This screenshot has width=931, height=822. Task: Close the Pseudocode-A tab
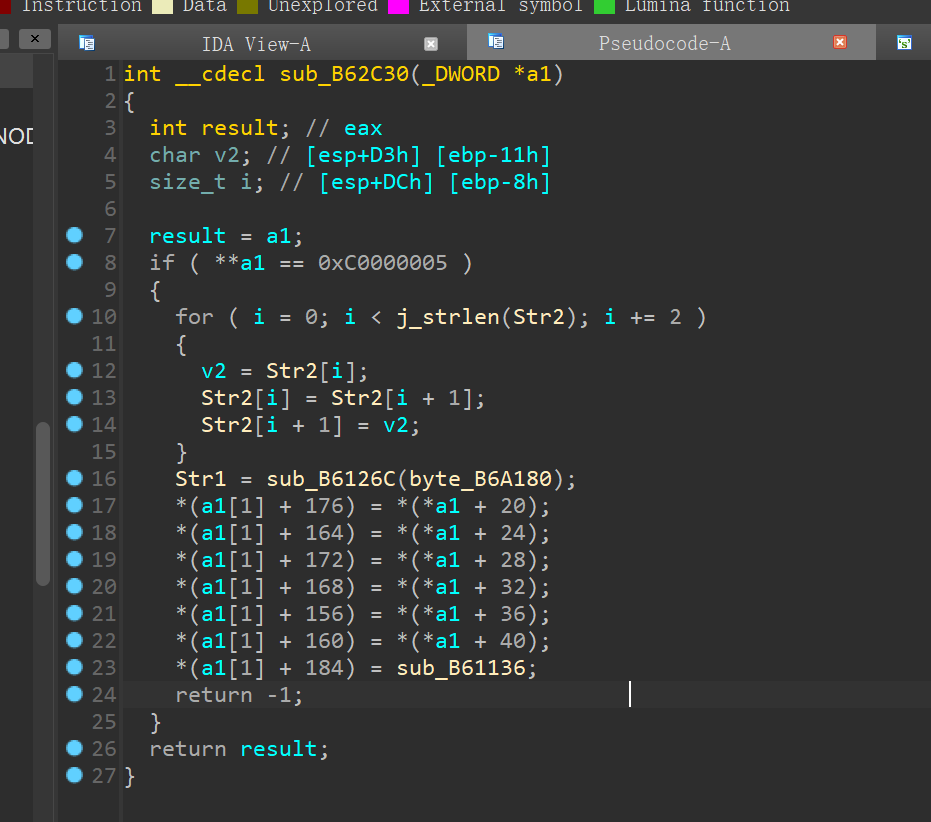click(840, 42)
